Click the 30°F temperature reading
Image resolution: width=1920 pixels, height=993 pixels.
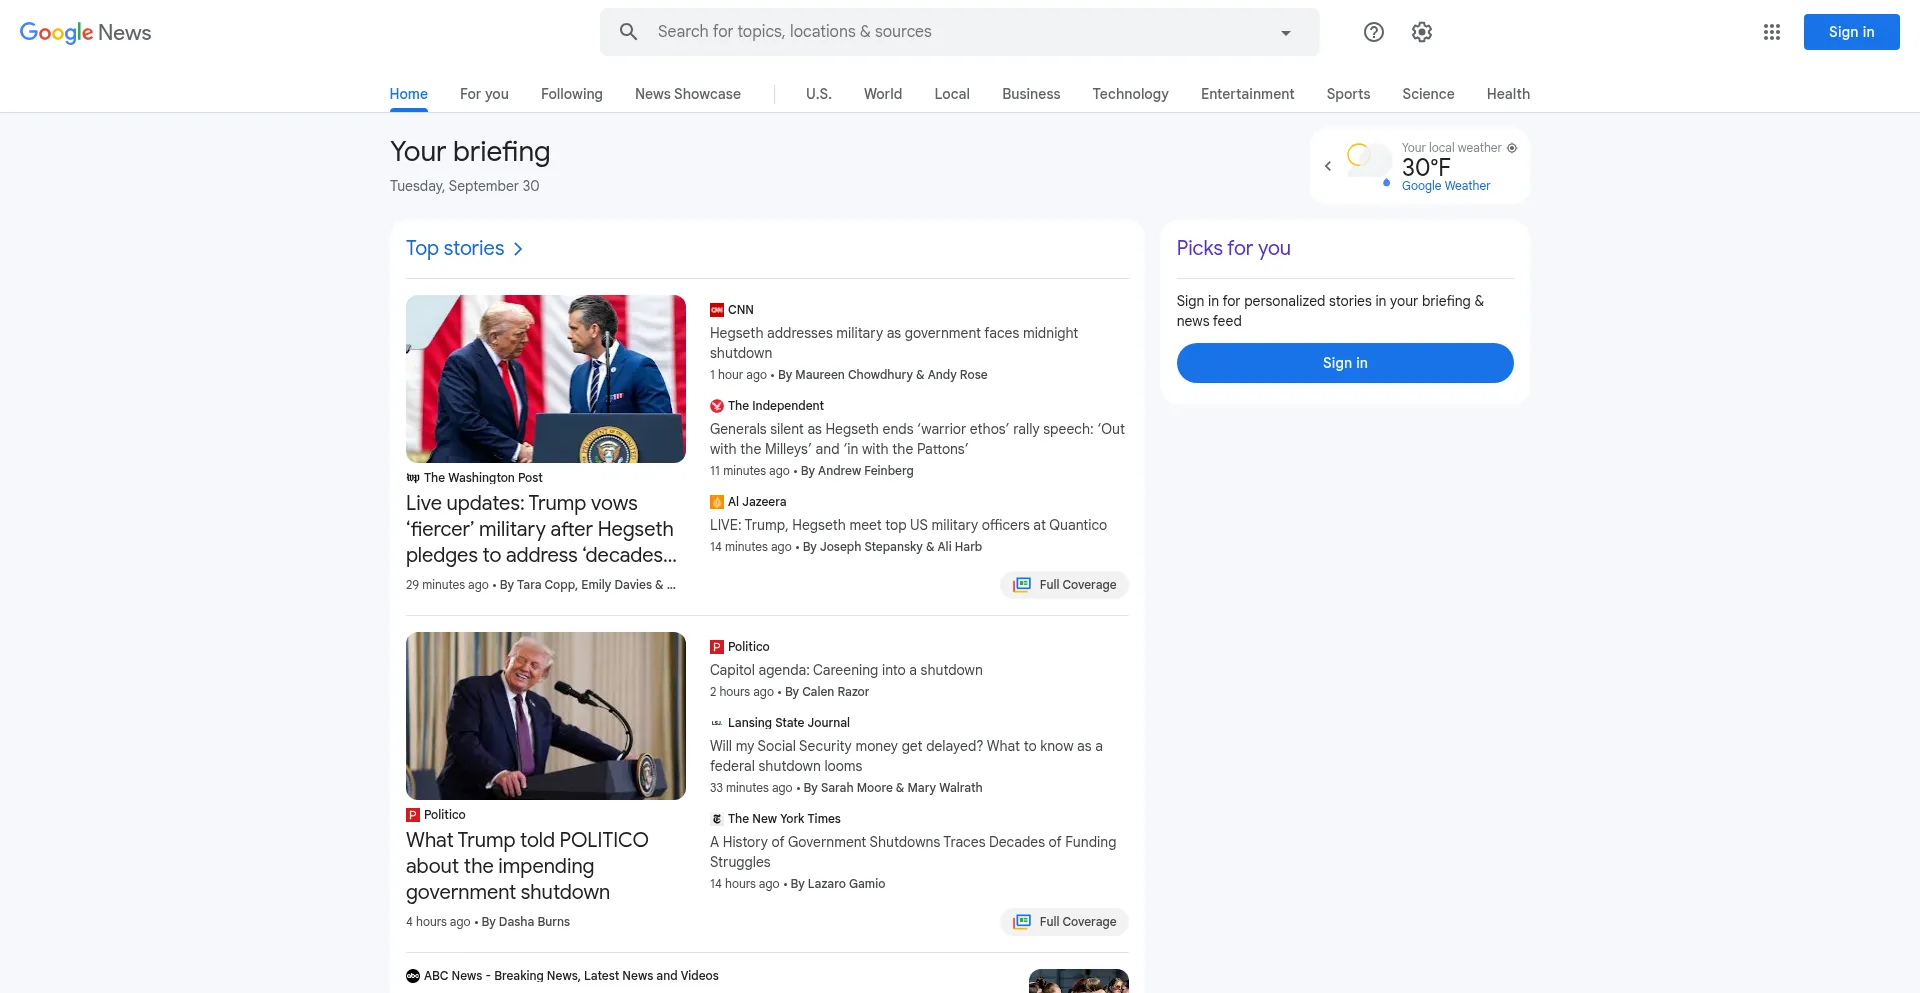pos(1425,167)
